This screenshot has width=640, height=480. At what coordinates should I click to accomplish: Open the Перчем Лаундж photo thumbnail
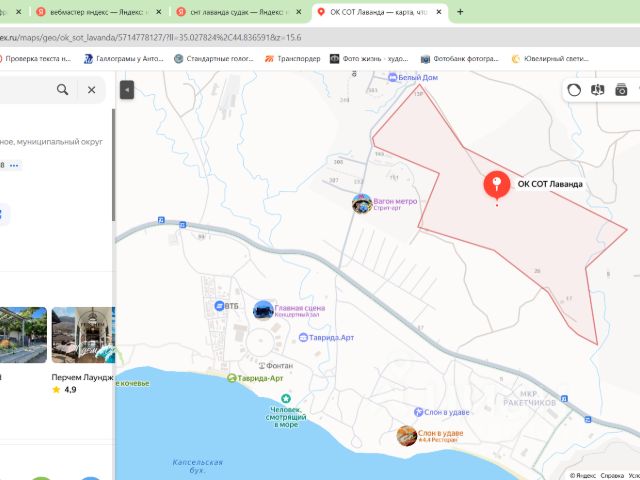coord(83,335)
